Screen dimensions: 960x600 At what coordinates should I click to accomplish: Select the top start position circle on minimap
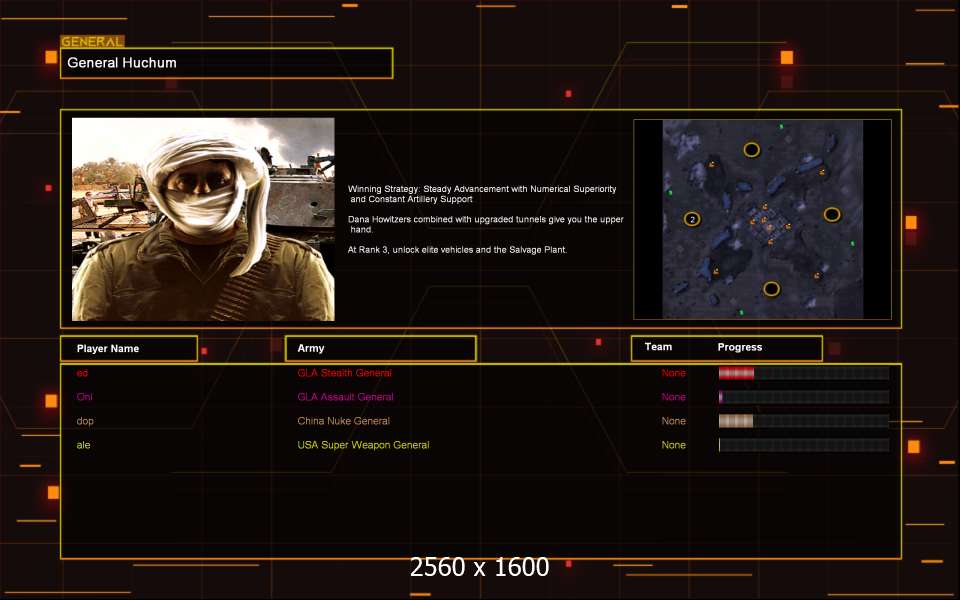click(x=751, y=149)
